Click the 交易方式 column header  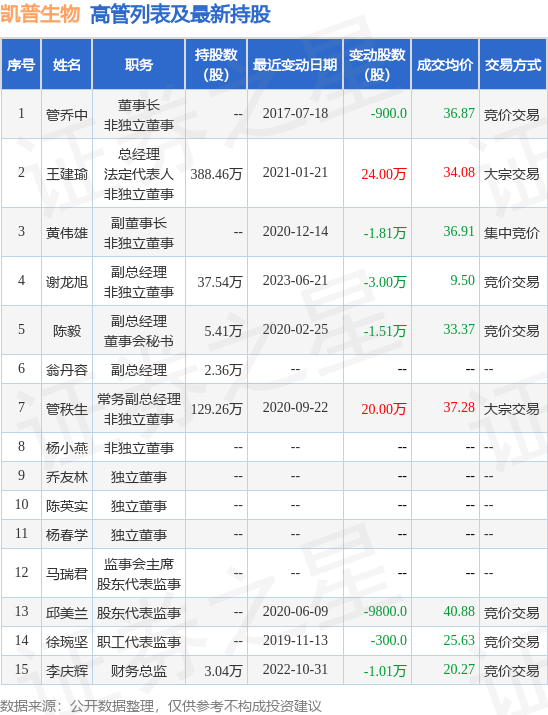point(513,64)
